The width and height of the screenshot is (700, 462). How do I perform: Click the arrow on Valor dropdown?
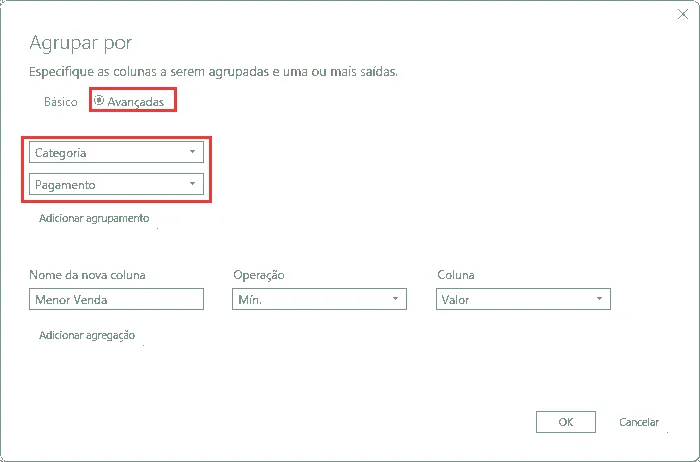tap(600, 299)
